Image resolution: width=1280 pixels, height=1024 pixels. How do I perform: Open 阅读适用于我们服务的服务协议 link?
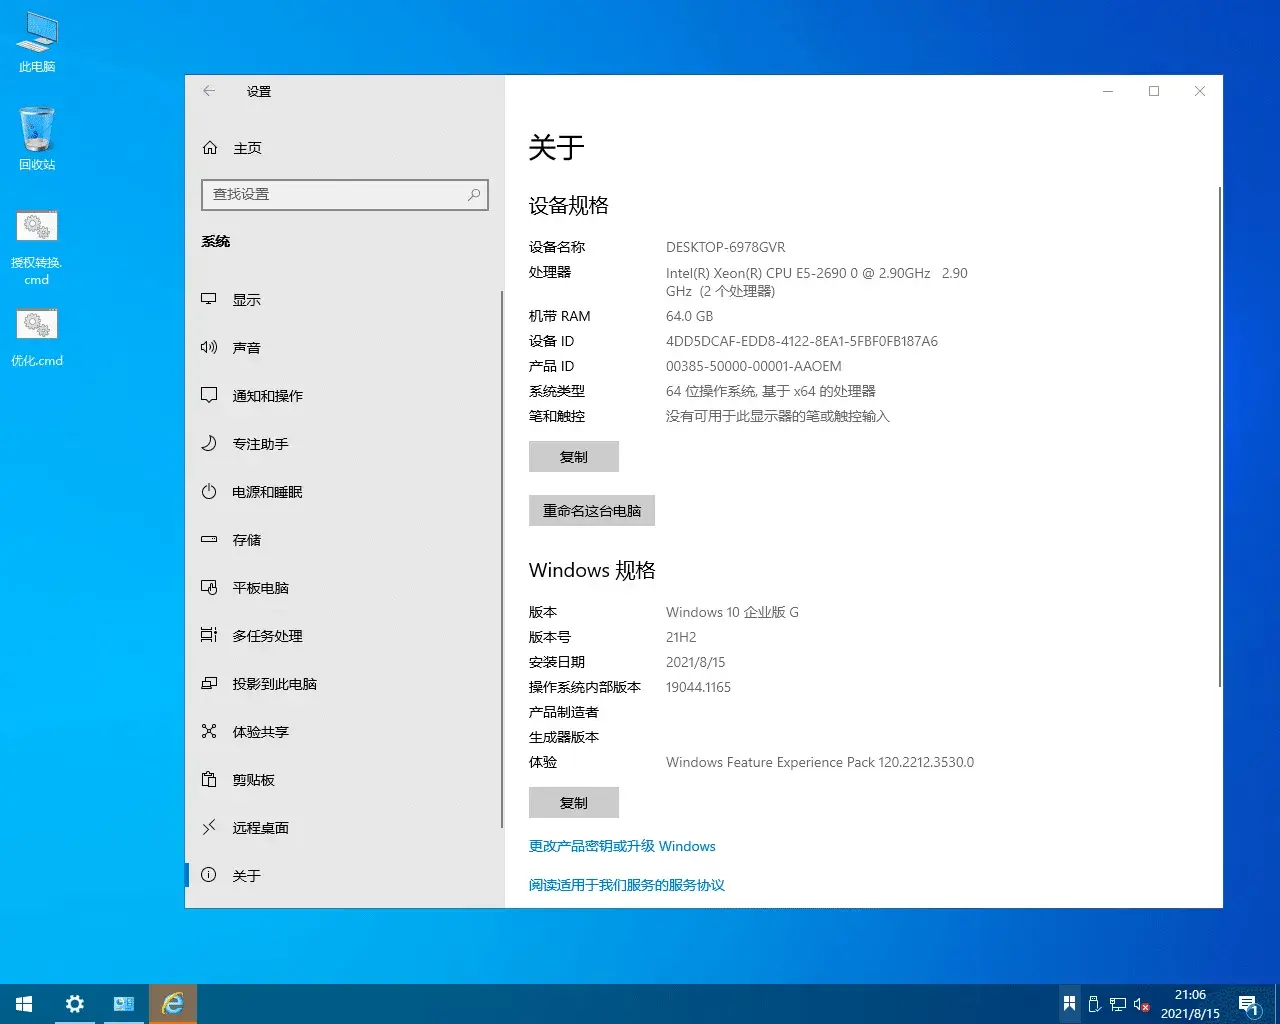[x=627, y=885]
